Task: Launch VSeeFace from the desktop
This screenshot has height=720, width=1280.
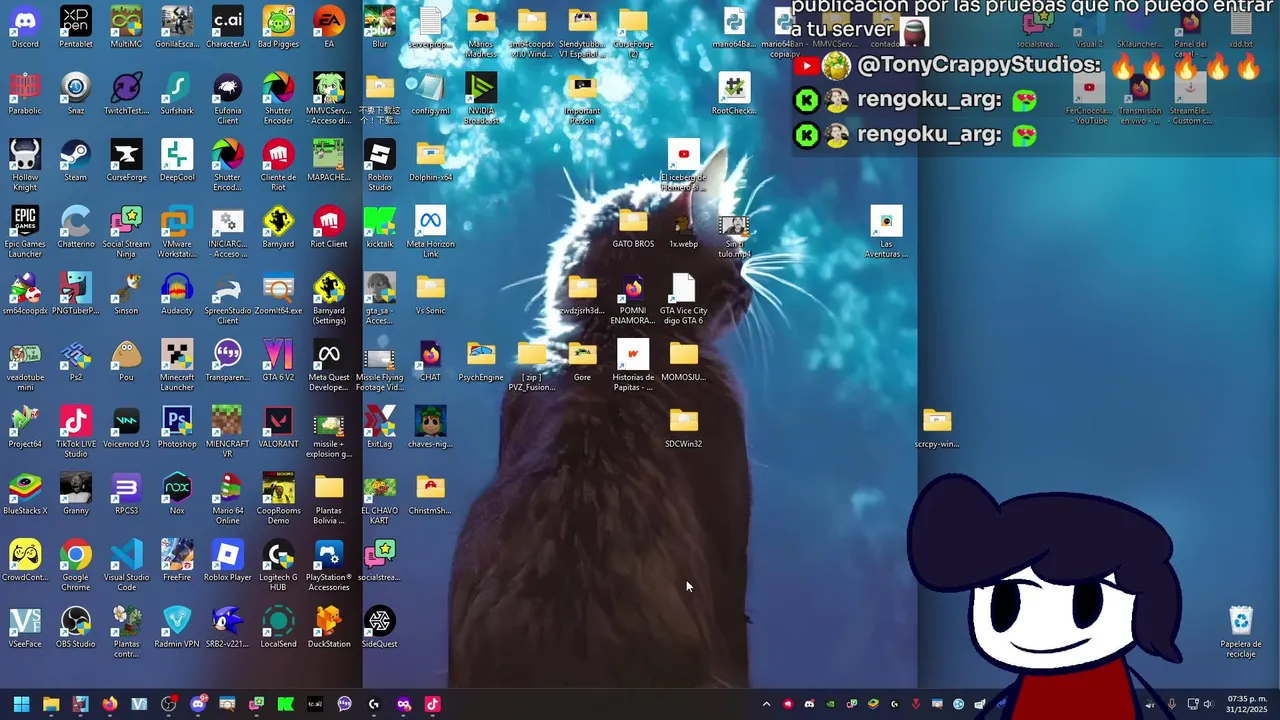Action: pyautogui.click(x=25, y=627)
